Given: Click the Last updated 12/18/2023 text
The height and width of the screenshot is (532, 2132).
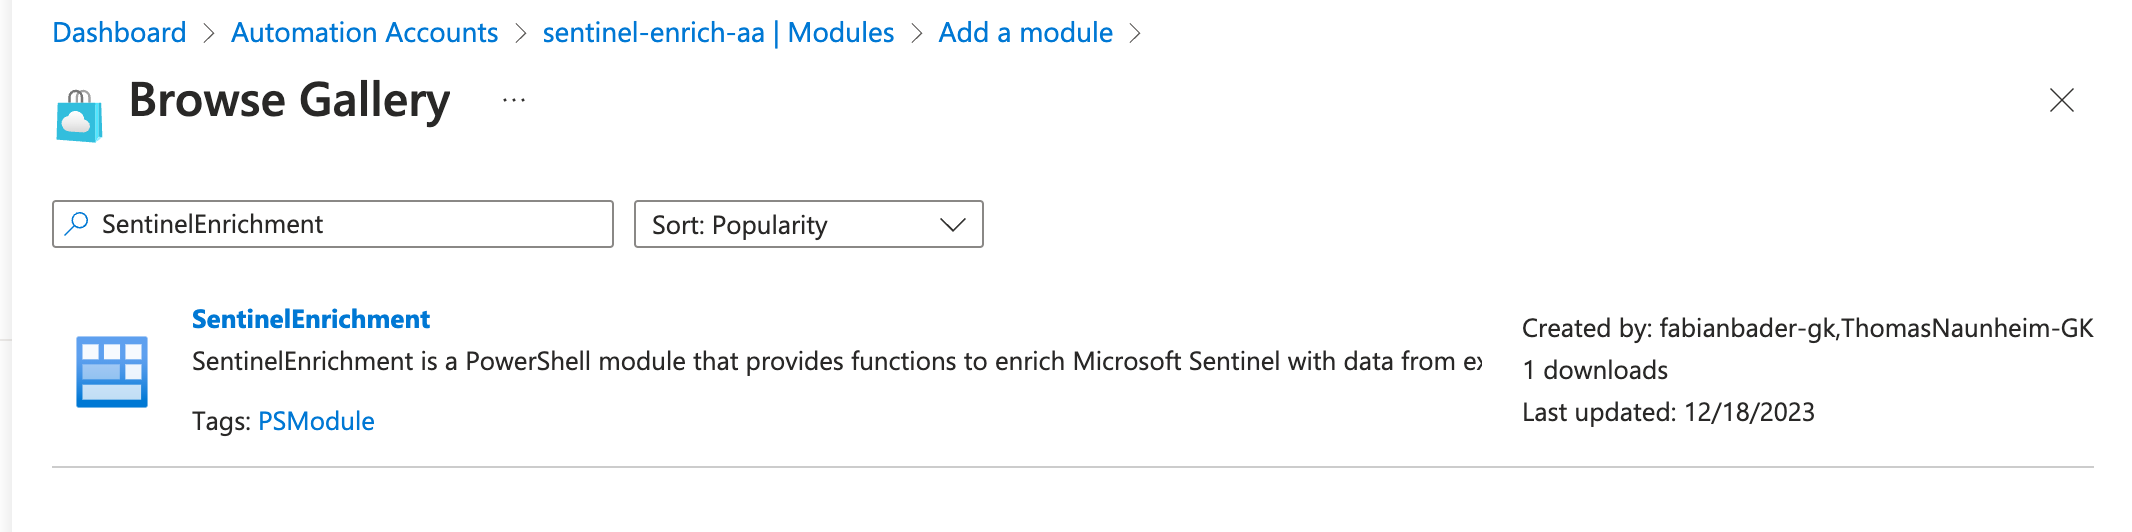Looking at the screenshot, I should click(1668, 412).
